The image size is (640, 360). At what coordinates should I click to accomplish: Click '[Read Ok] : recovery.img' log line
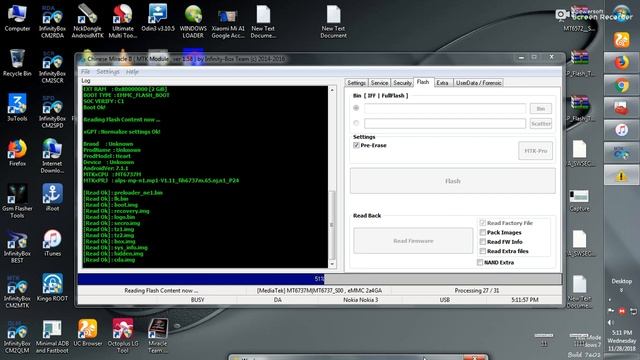[x=116, y=211]
